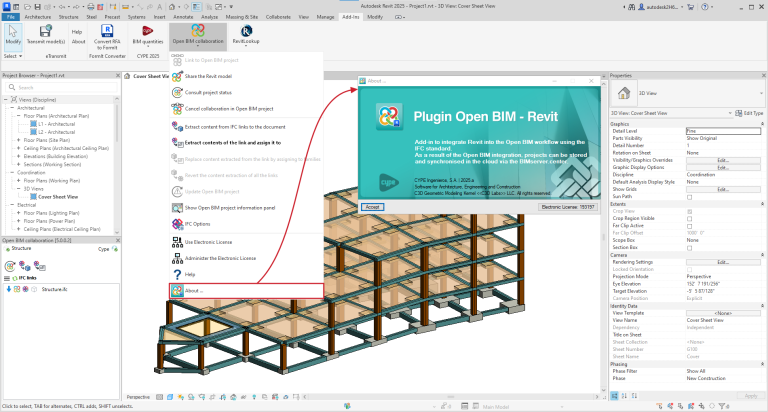
Task: Open the hamburger menu beside IFC links
Action: (7, 278)
